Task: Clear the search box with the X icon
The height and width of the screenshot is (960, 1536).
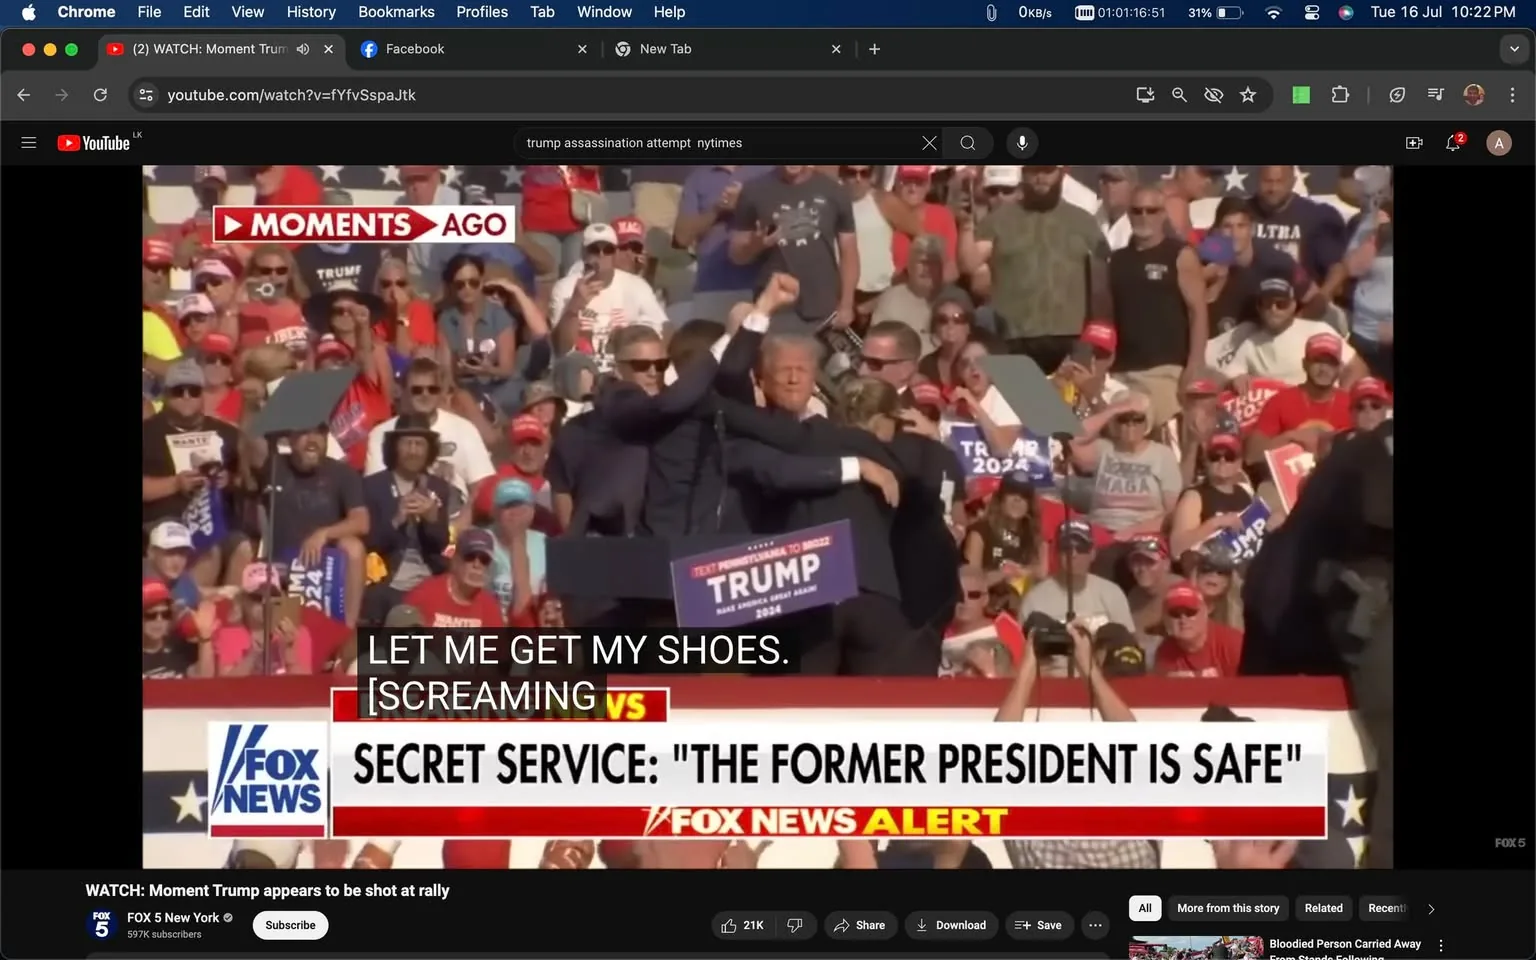Action: (928, 142)
